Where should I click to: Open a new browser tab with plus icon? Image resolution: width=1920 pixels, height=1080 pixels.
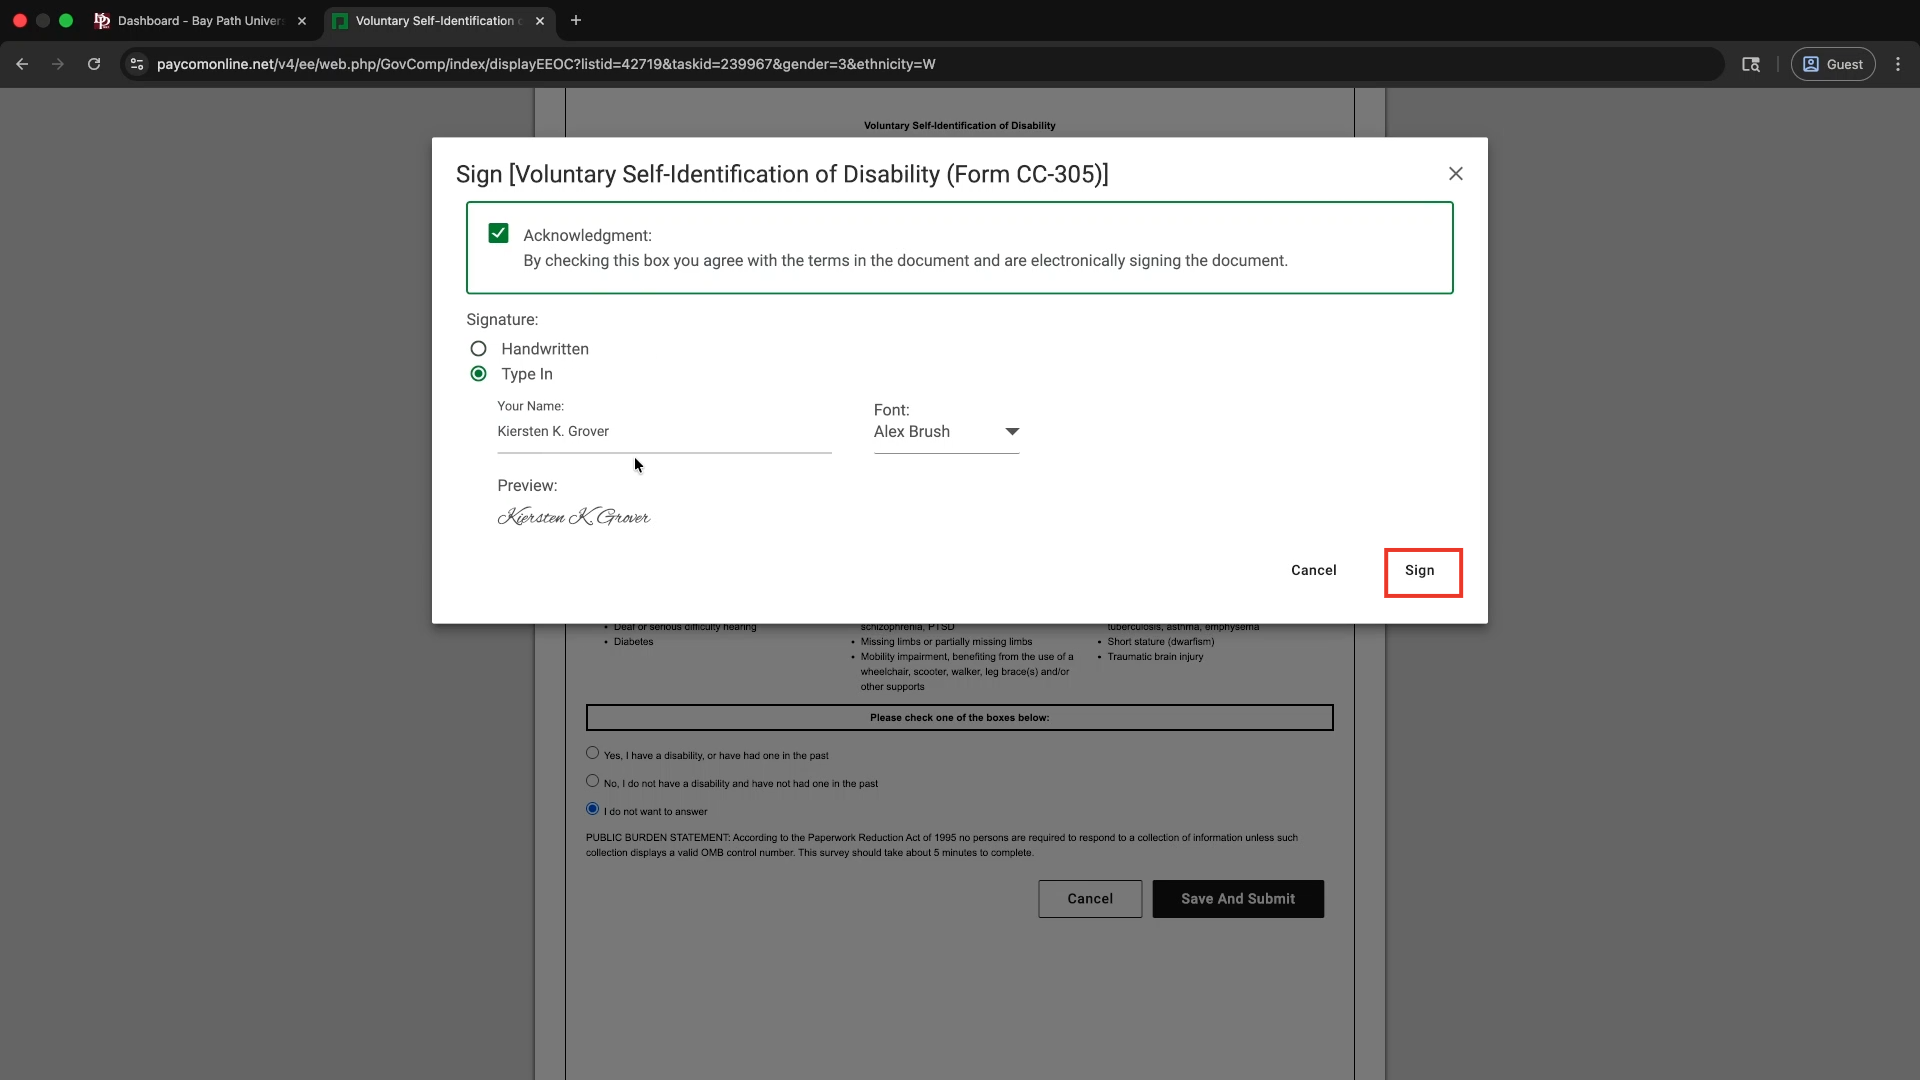[x=576, y=20]
